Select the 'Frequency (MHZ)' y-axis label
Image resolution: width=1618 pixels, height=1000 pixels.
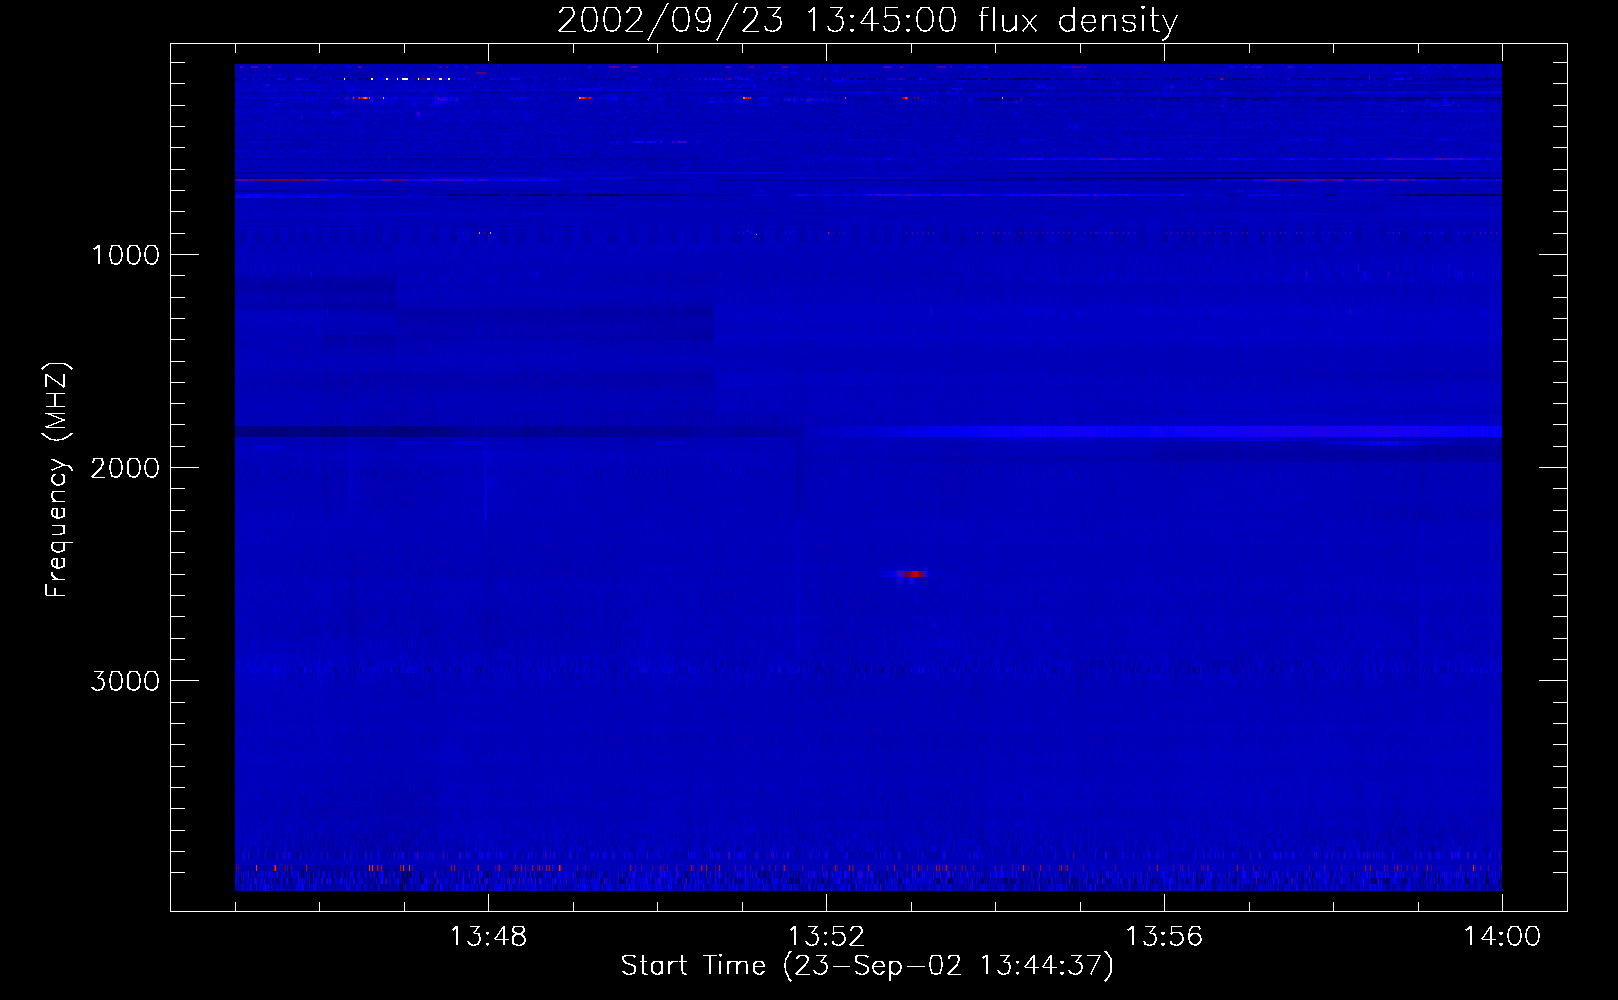pyautogui.click(x=57, y=480)
